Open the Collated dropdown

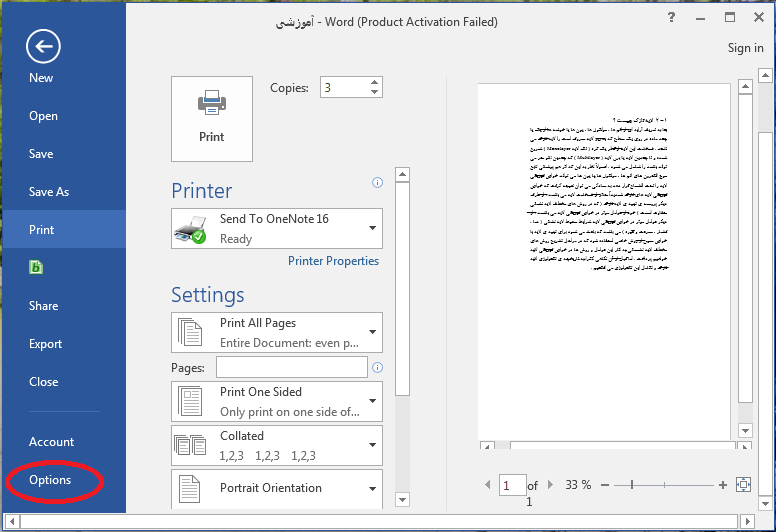pyautogui.click(x=277, y=445)
